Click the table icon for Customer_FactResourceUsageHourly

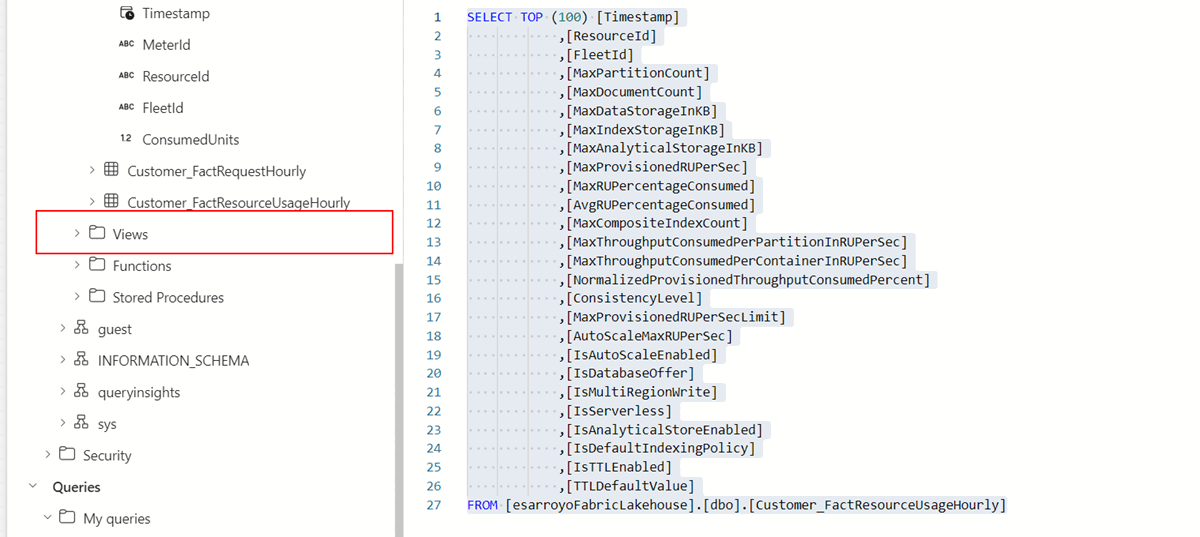tap(111, 202)
